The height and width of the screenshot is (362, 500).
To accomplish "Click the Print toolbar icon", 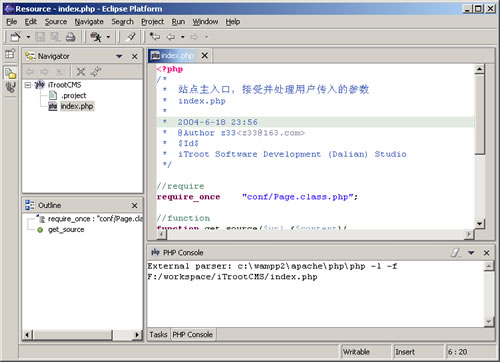I will pyautogui.click(x=70, y=37).
